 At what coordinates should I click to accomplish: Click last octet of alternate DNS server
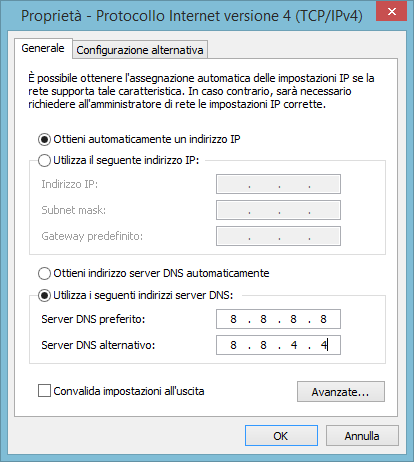pyautogui.click(x=324, y=345)
